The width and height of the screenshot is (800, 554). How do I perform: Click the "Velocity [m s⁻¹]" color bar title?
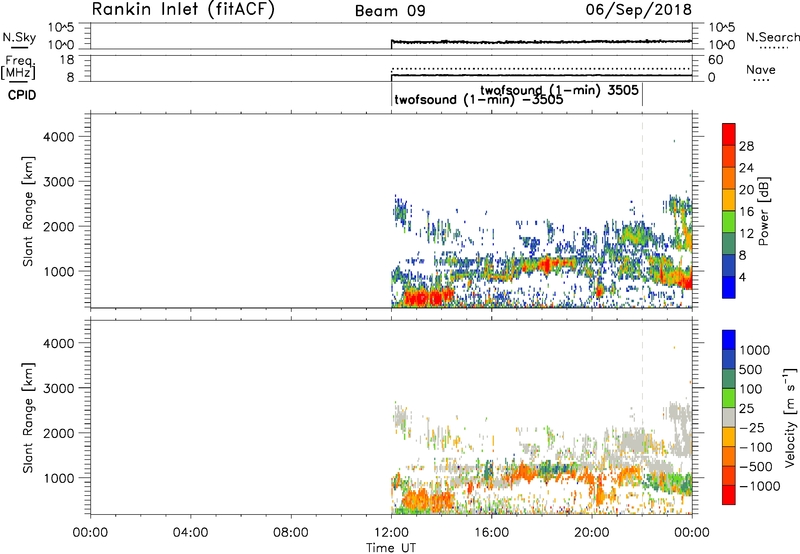point(790,417)
